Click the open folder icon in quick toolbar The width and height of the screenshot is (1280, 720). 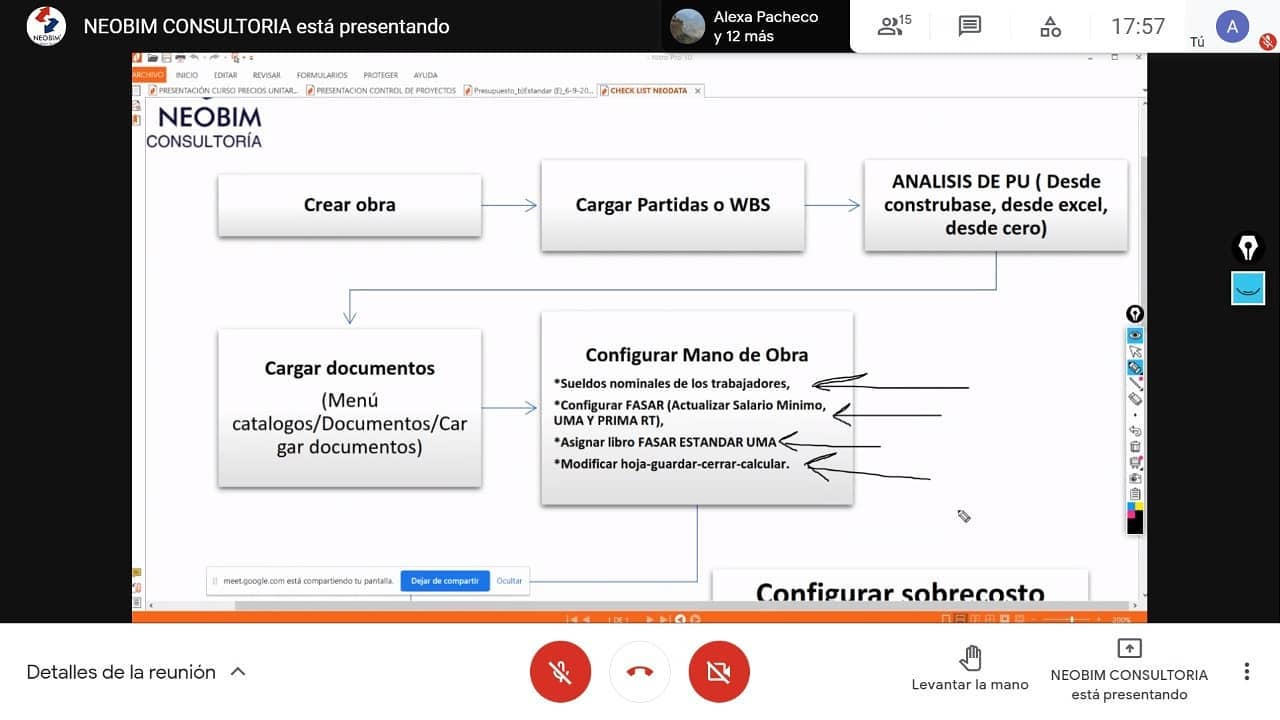click(x=152, y=58)
